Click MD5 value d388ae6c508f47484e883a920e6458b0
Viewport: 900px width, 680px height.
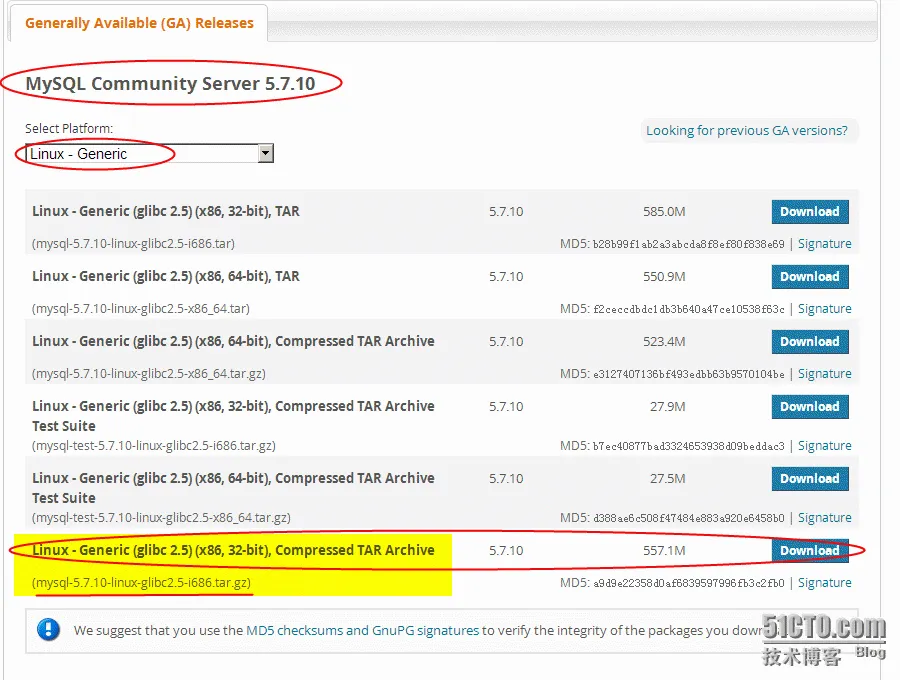pyautogui.click(x=688, y=518)
